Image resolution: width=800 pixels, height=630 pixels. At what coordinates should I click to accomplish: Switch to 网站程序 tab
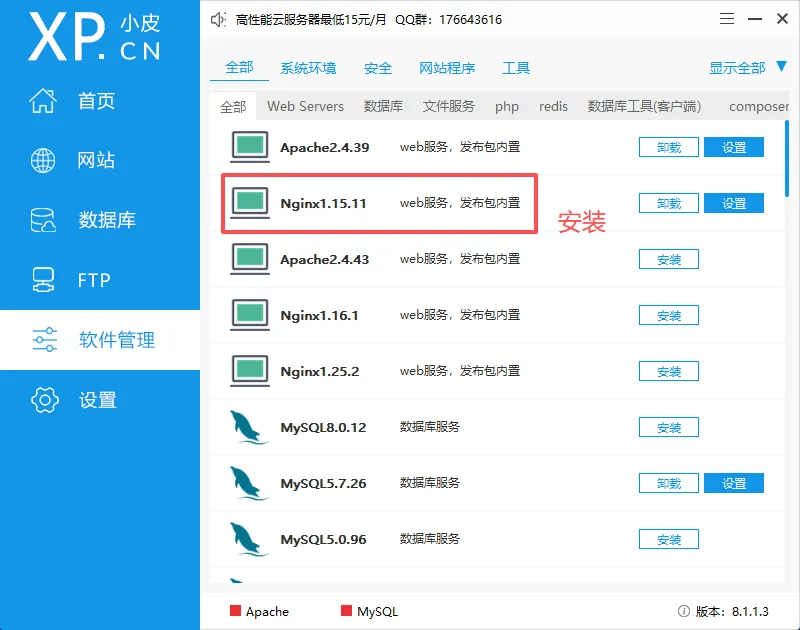(x=447, y=68)
